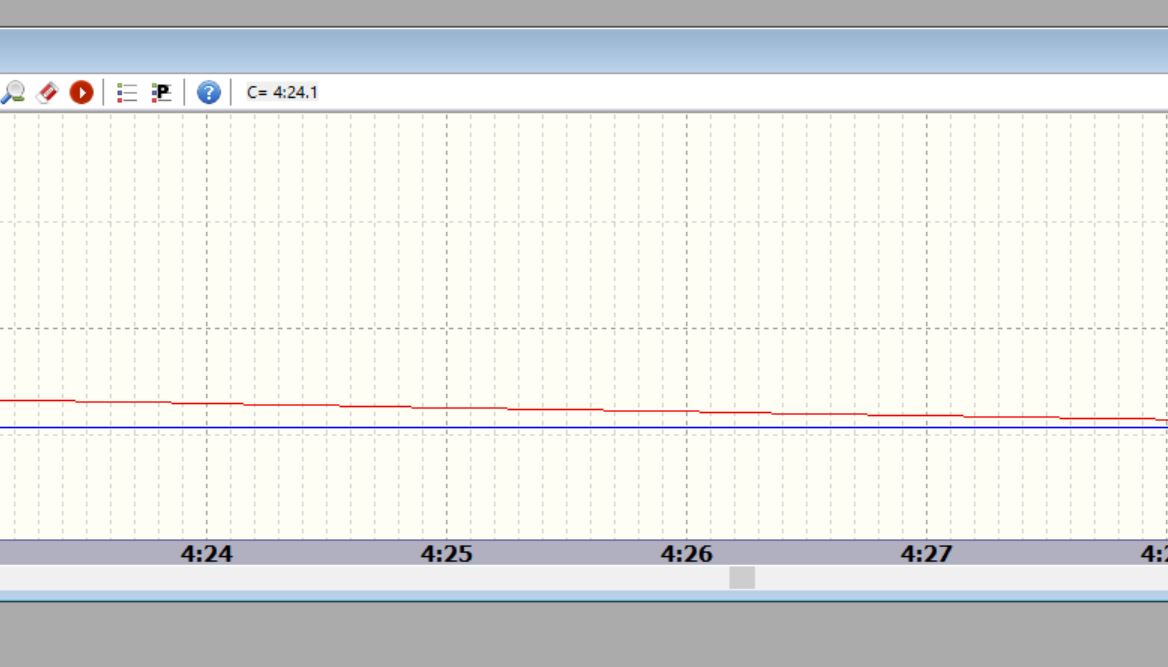
Task: Select the blue horizontal curve line
Action: click(560, 428)
